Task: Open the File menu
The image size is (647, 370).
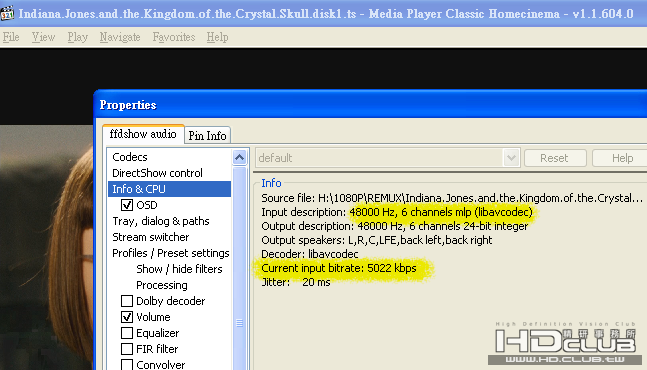Action: [11, 37]
